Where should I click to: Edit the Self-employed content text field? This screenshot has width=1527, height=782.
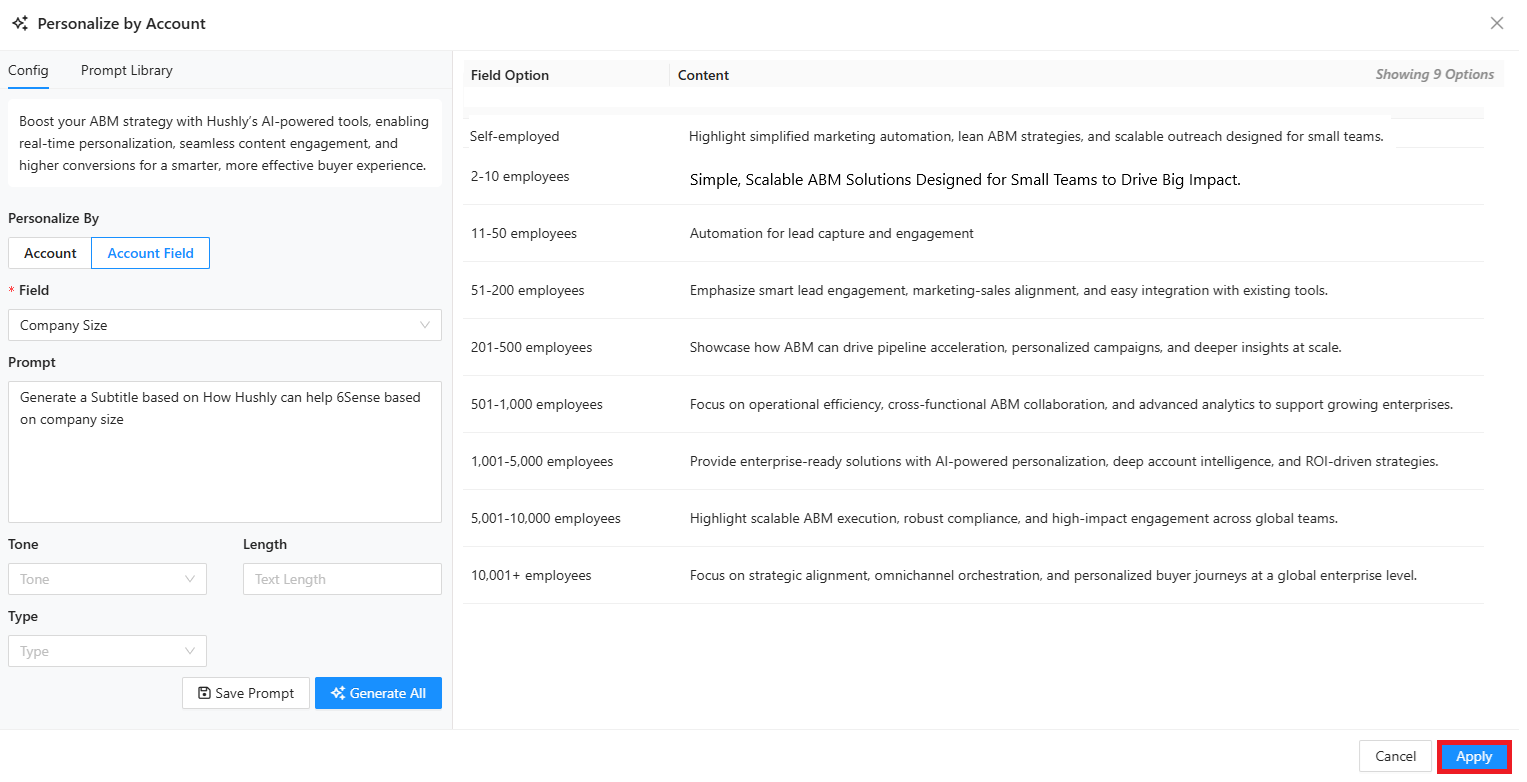click(1036, 136)
